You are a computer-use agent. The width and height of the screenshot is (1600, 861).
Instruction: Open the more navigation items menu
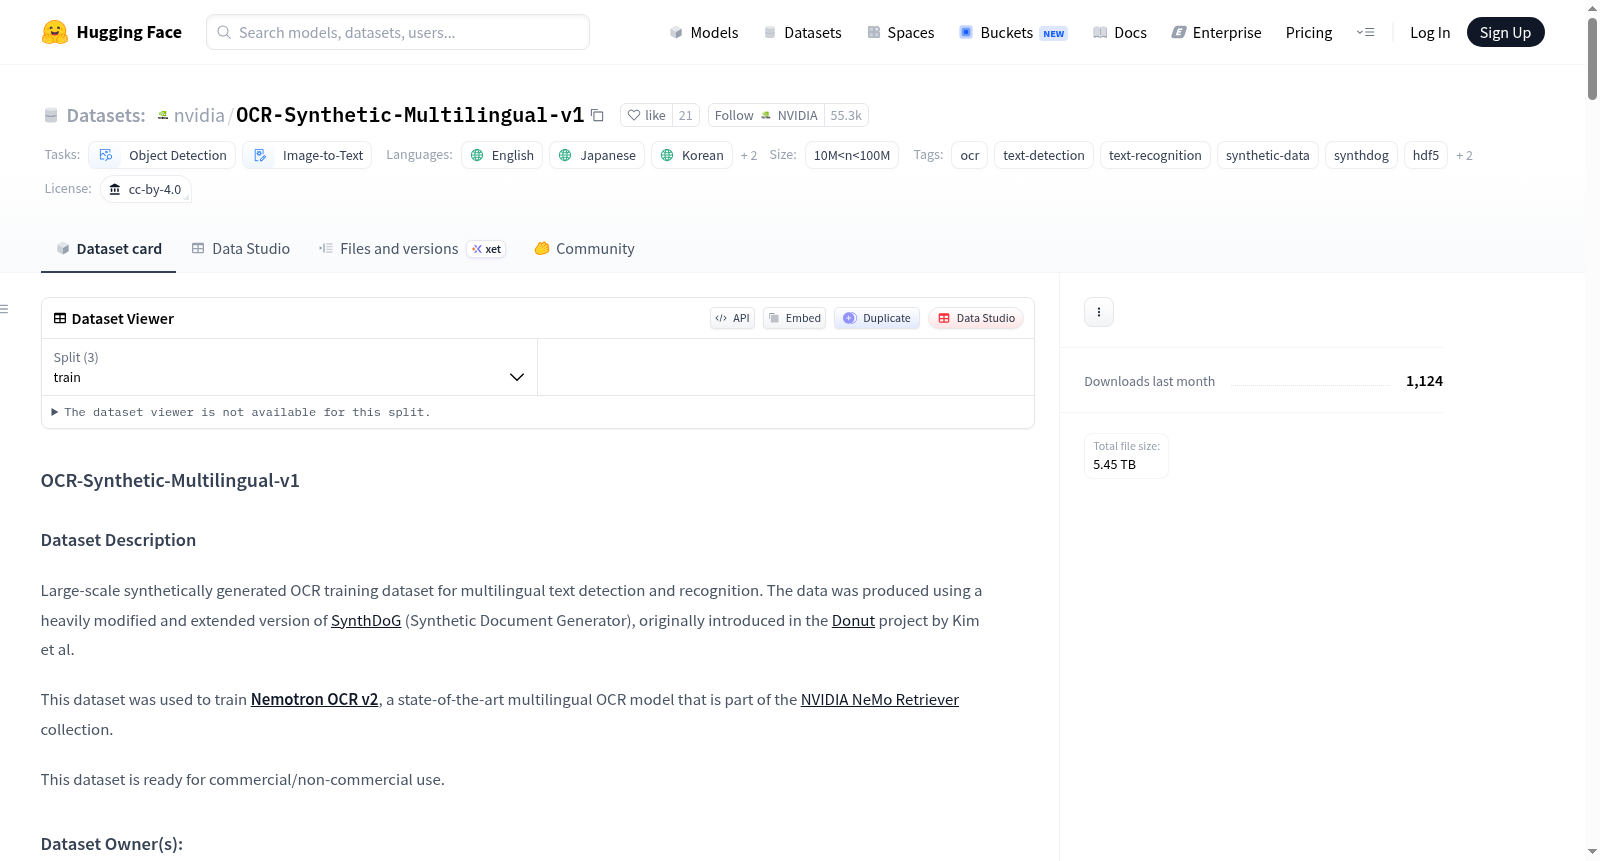pyautogui.click(x=1365, y=32)
